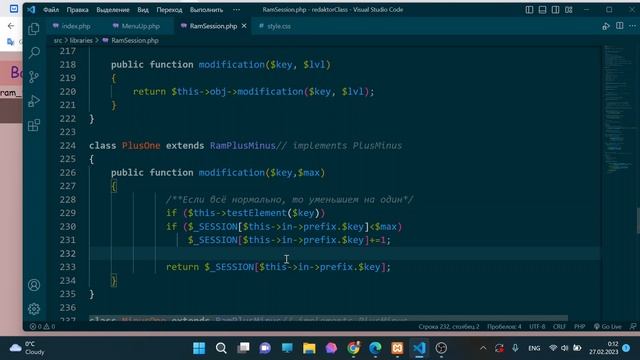Change indentation via Пробелов: 4
Image resolution: width=640 pixels, height=360 pixels.
(504, 327)
